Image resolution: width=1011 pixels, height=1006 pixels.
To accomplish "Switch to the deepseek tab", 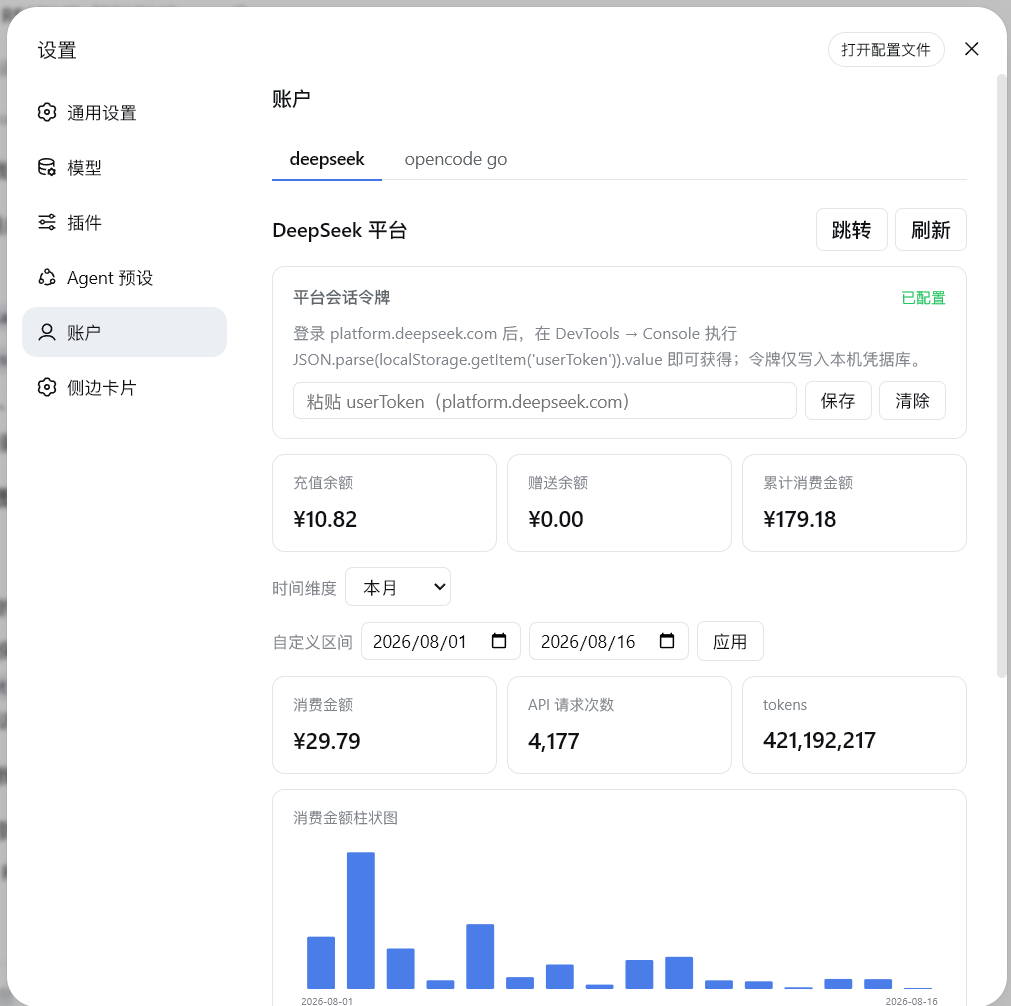I will tap(327, 159).
